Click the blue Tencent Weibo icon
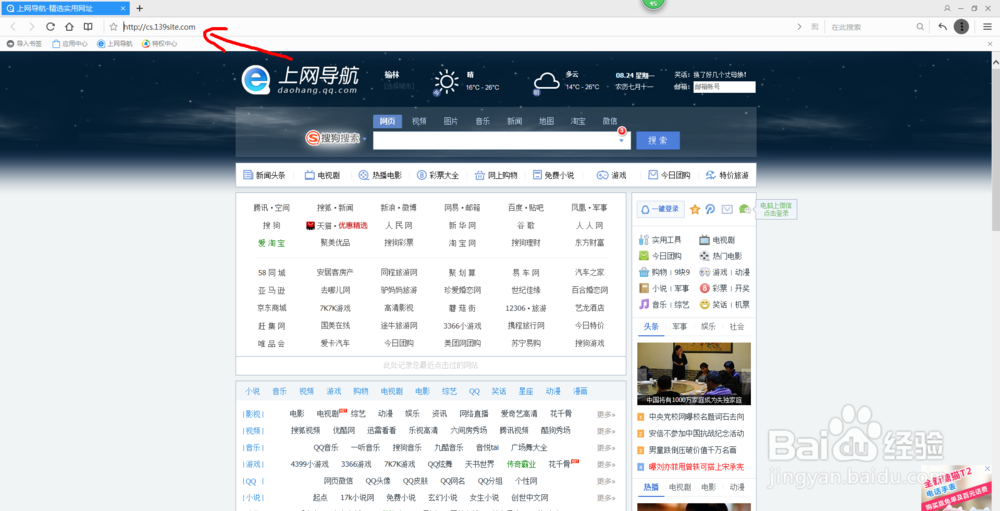Screen dimensions: 1000x511 pyautogui.click(x=710, y=209)
